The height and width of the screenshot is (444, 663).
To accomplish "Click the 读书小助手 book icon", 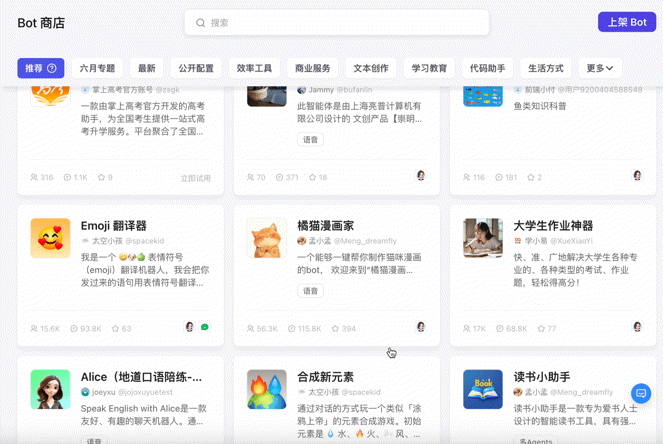I will (x=483, y=389).
